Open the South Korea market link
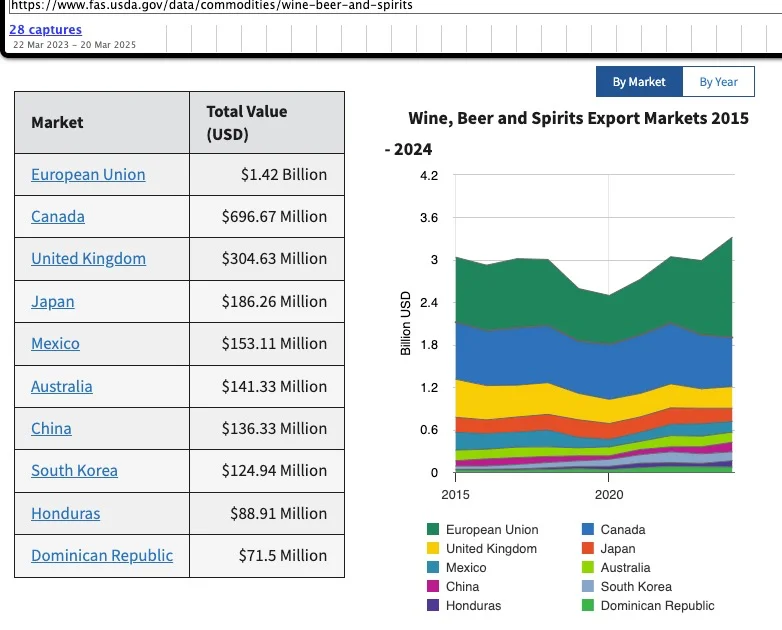 (x=74, y=470)
